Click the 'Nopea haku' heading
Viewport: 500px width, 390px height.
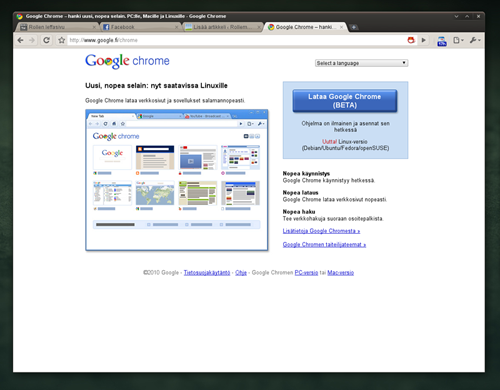click(x=299, y=212)
